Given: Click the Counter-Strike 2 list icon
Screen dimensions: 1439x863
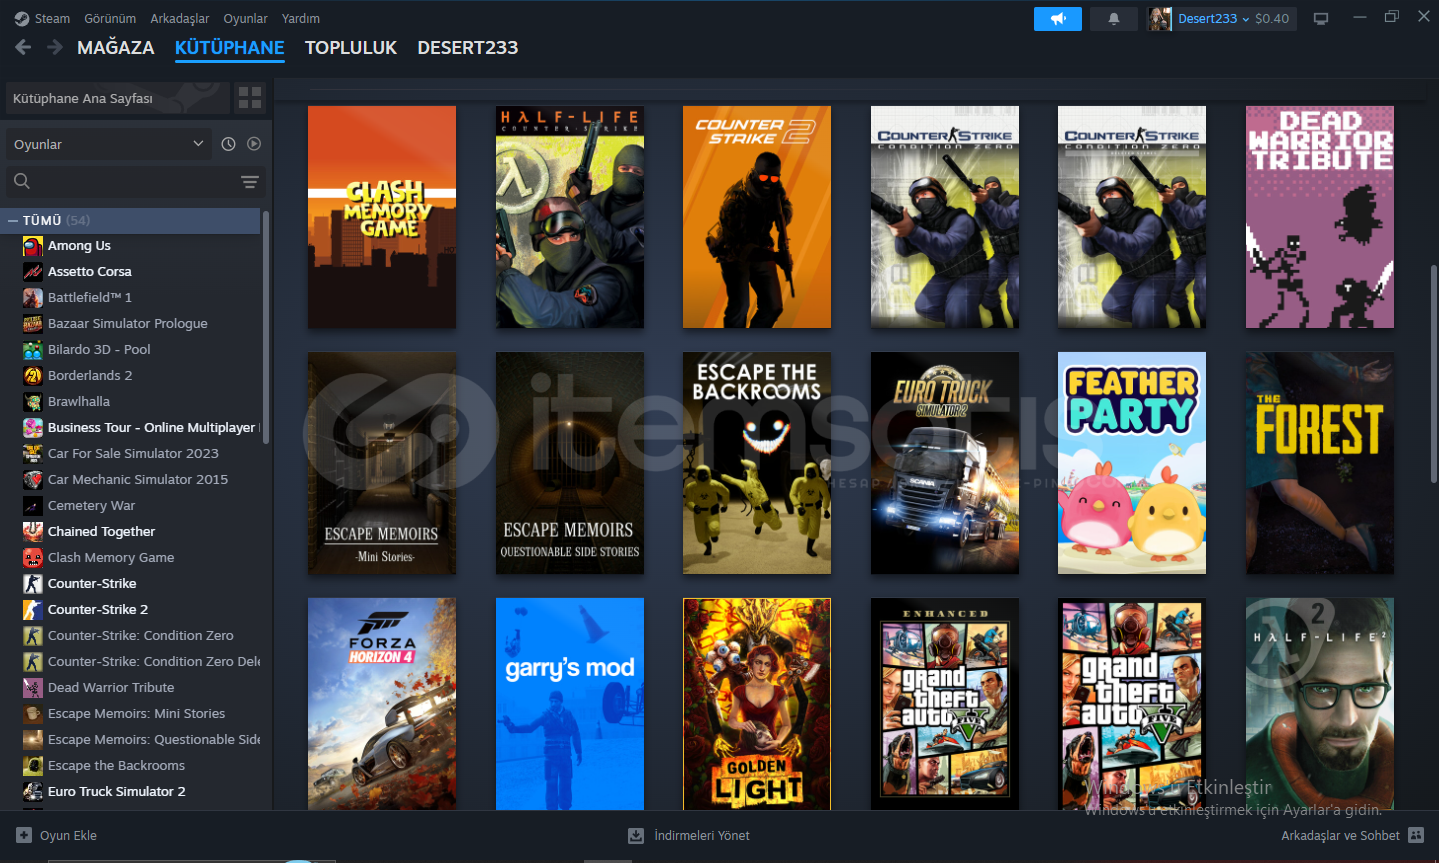Looking at the screenshot, I should tap(33, 609).
